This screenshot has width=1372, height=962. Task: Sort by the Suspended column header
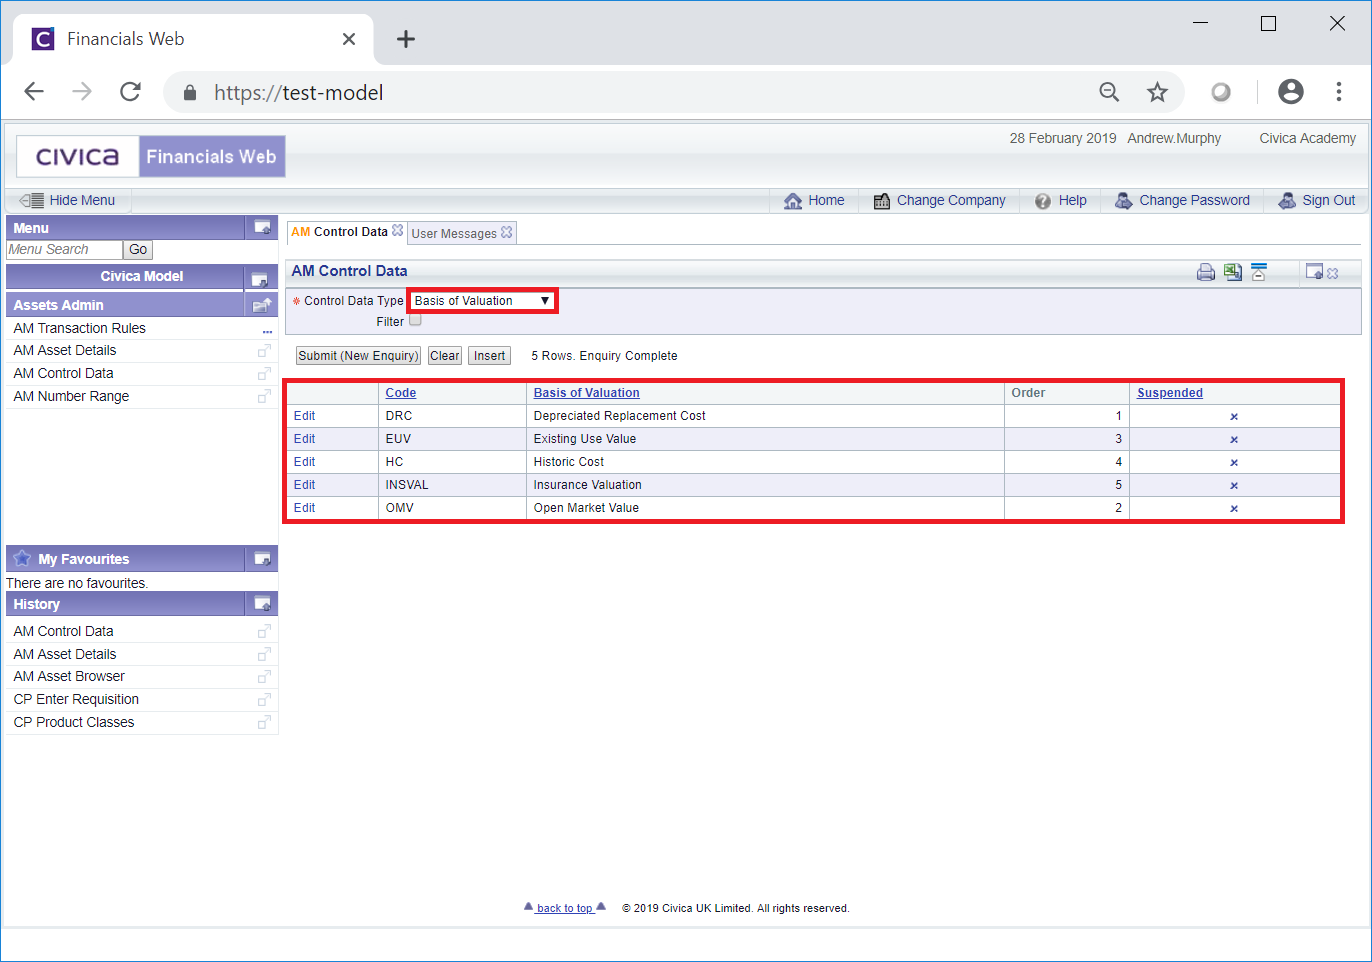1170,393
